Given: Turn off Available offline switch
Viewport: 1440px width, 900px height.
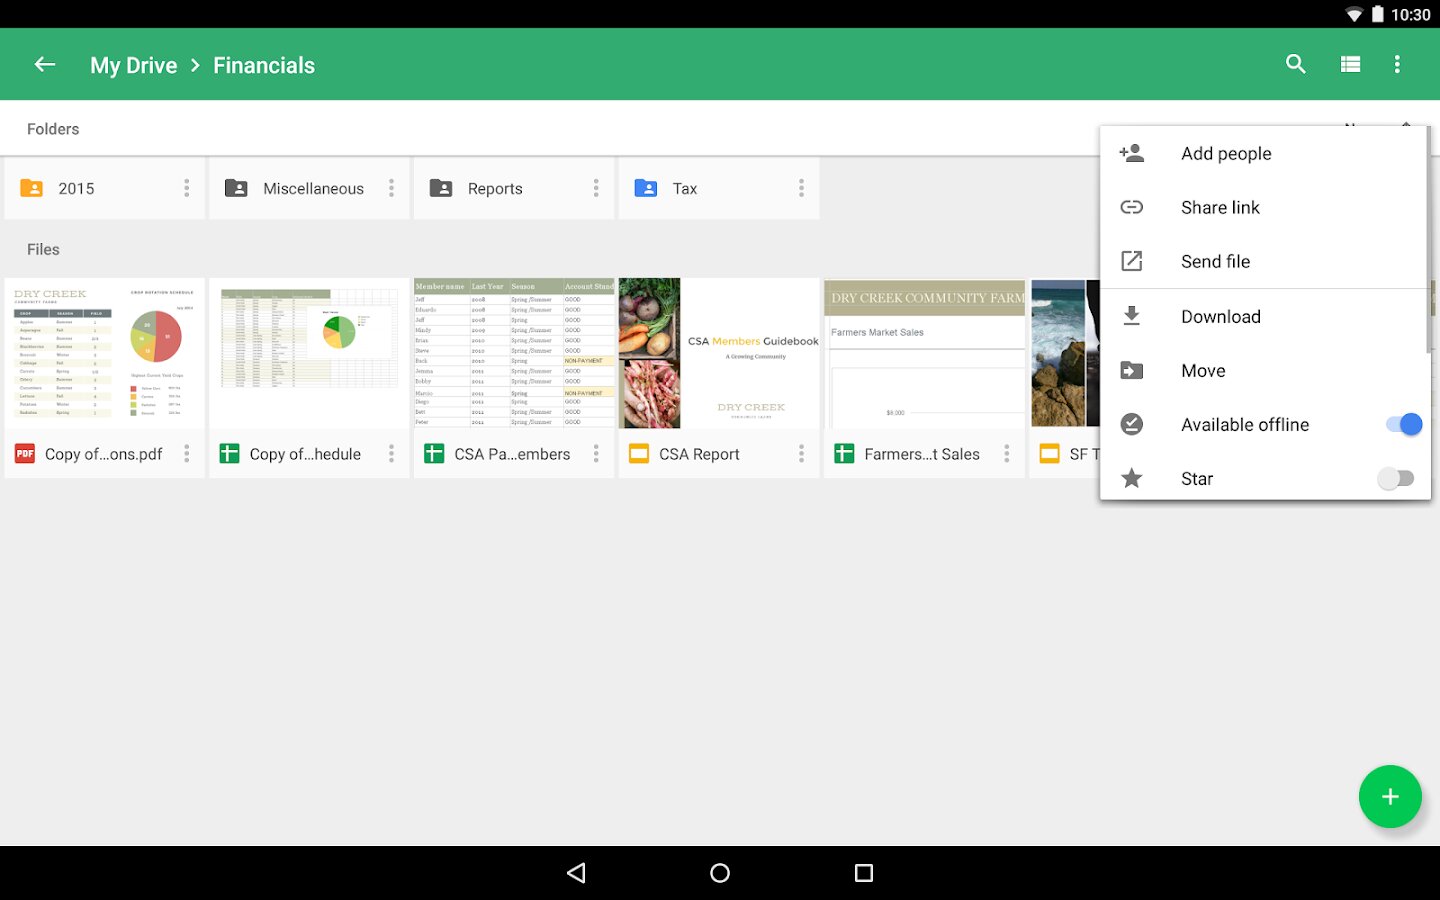Looking at the screenshot, I should (1403, 425).
